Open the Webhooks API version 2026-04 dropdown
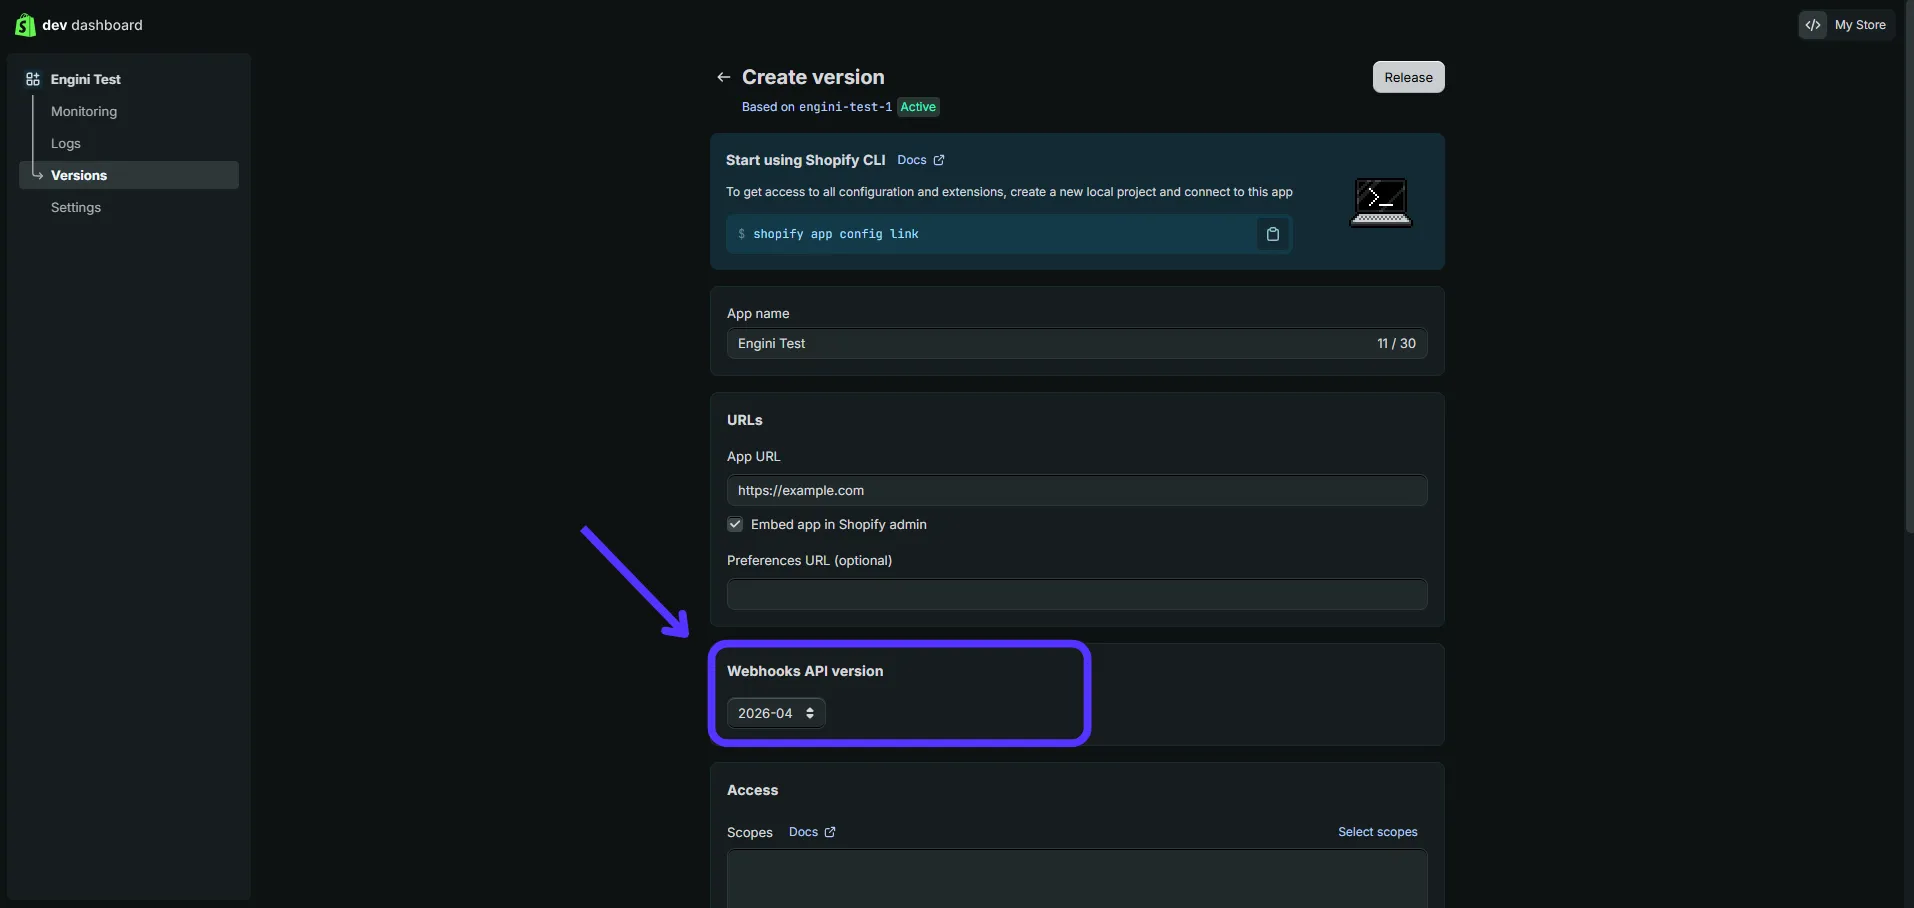Viewport: 1914px width, 908px height. (x=776, y=713)
